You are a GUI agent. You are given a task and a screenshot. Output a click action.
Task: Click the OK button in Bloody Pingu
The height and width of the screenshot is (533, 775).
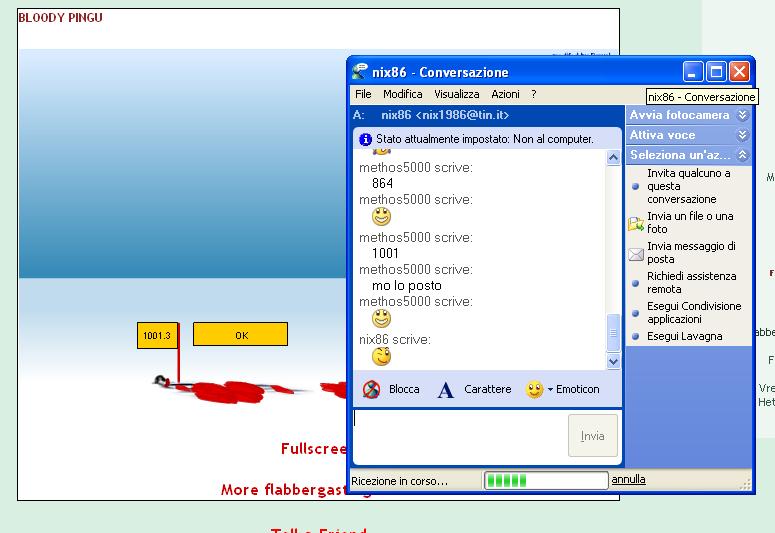pyautogui.click(x=240, y=335)
